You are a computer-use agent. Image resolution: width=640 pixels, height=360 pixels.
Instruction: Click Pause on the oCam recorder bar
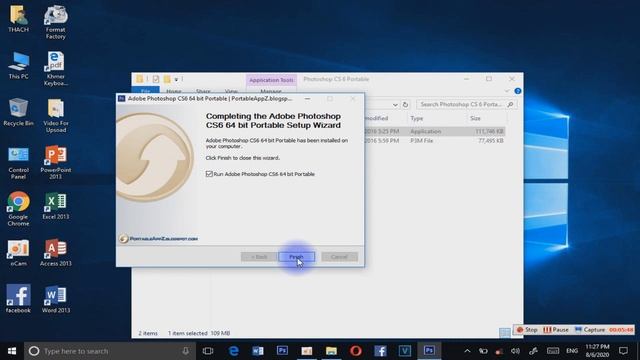tap(556, 330)
